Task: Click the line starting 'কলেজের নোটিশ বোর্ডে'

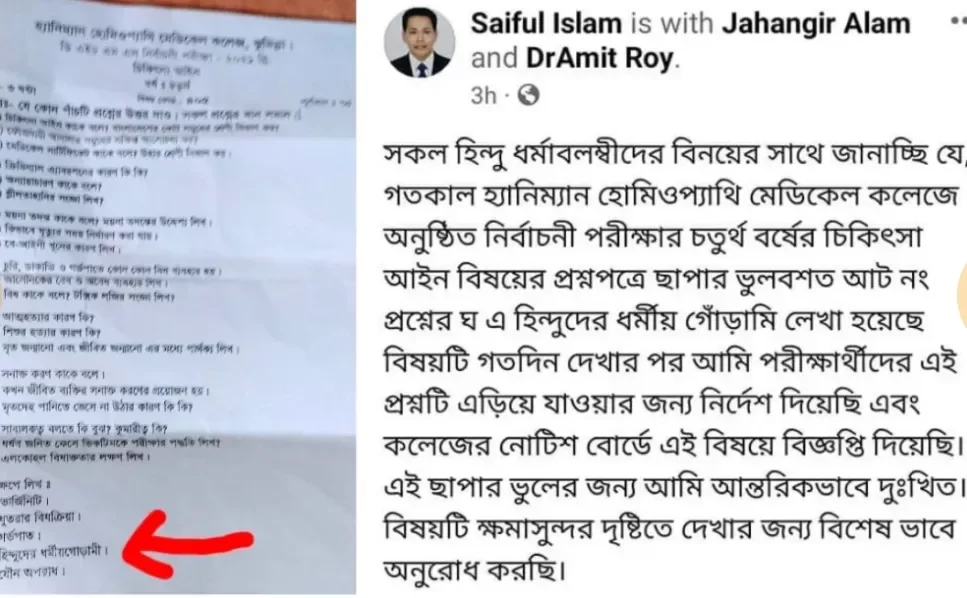Action: 673,445
